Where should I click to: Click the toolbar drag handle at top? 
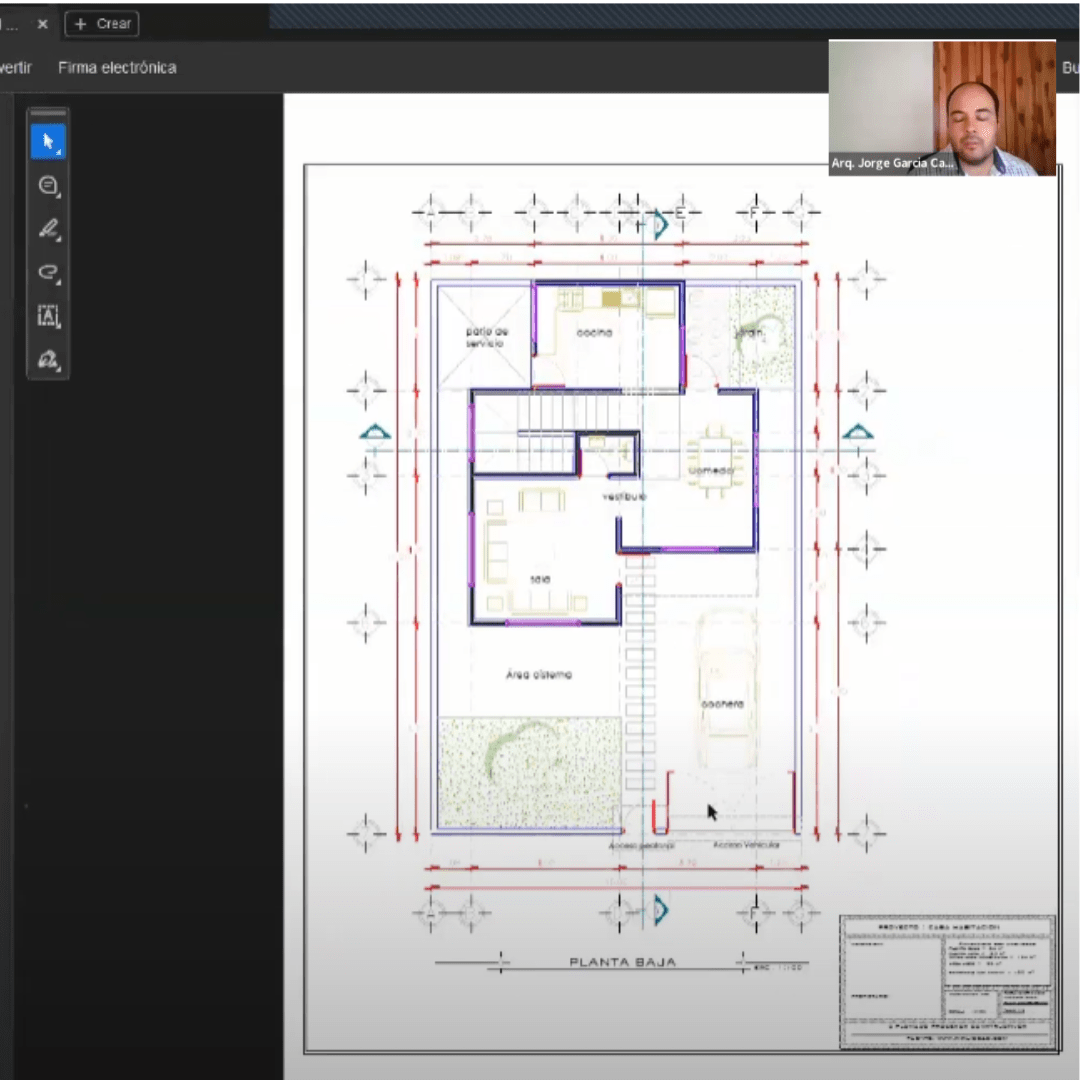pyautogui.click(x=48, y=113)
